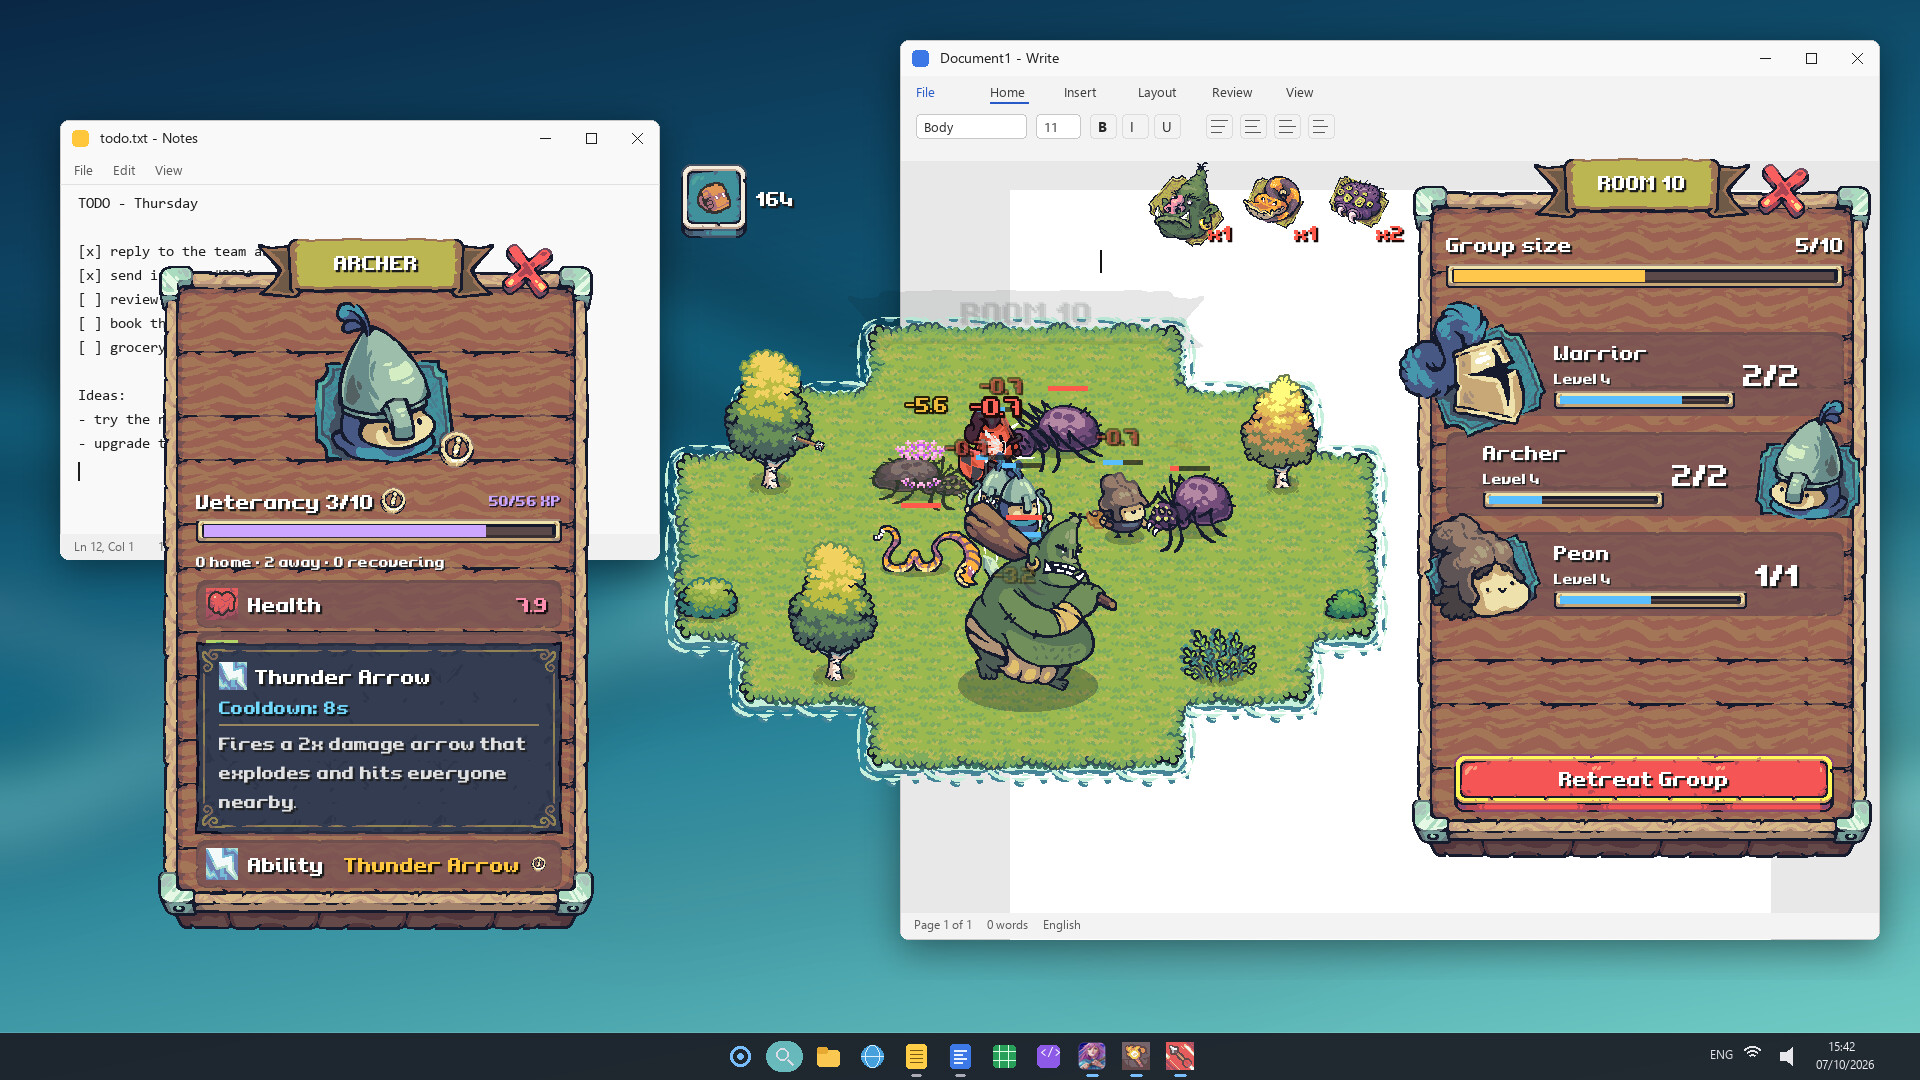Open the Body style dropdown
The image size is (1920, 1080).
pos(971,127)
